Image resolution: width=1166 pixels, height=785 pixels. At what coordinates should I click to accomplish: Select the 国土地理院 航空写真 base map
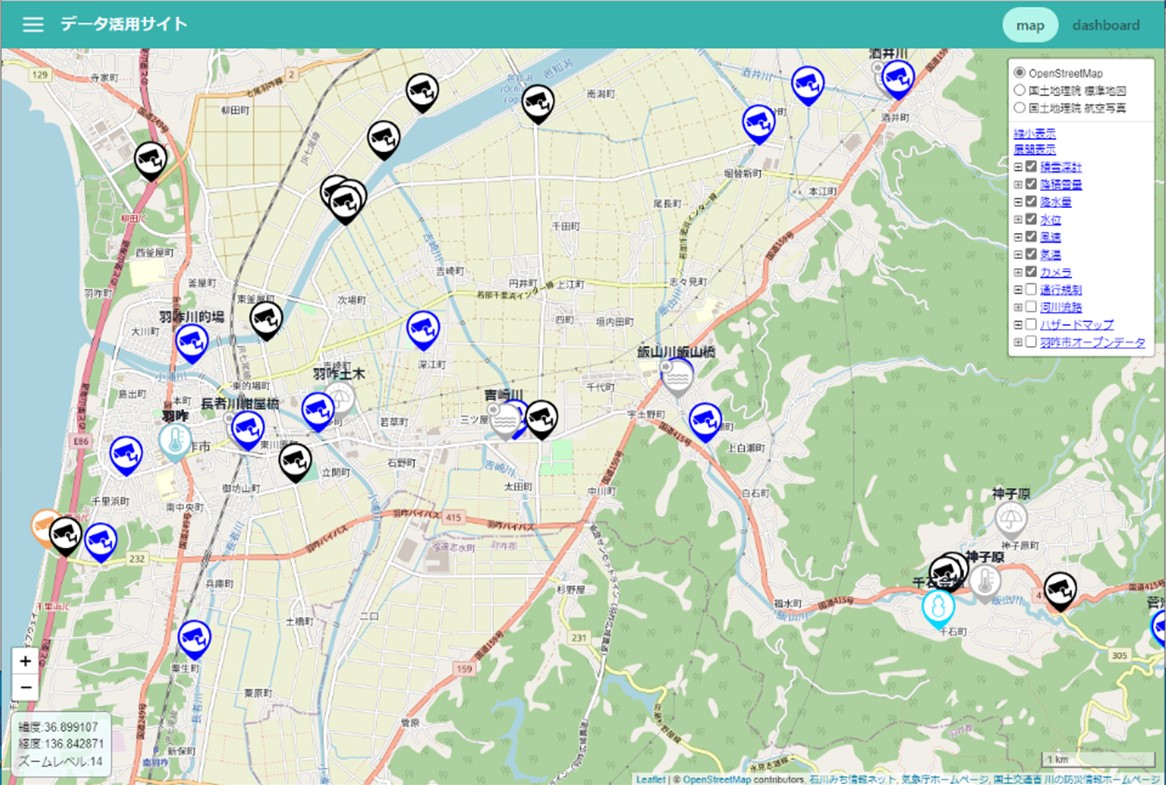point(1020,107)
